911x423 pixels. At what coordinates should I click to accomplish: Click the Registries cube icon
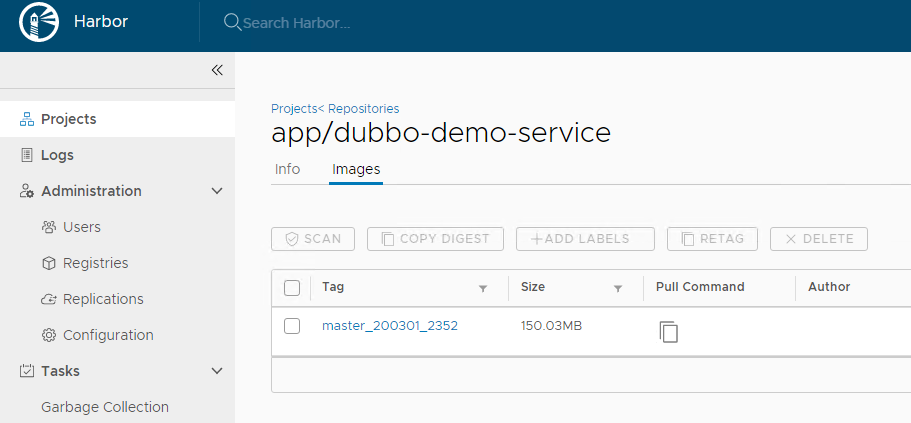[48, 263]
